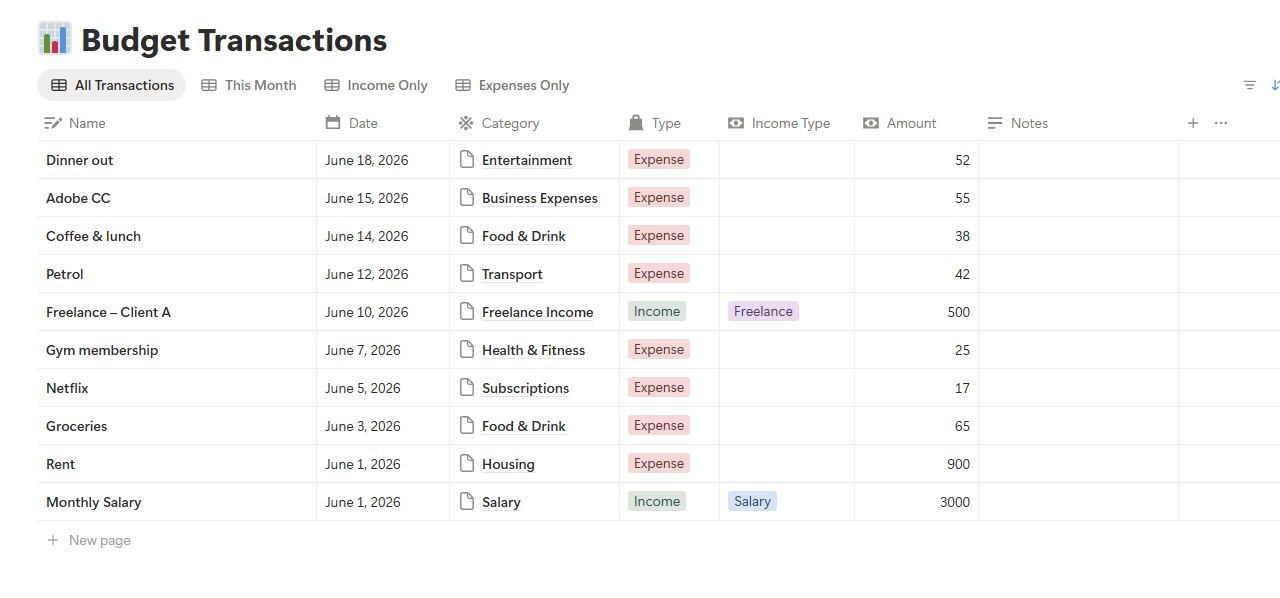
Task: Click the page icon next to Freelance Income
Action: [466, 311]
